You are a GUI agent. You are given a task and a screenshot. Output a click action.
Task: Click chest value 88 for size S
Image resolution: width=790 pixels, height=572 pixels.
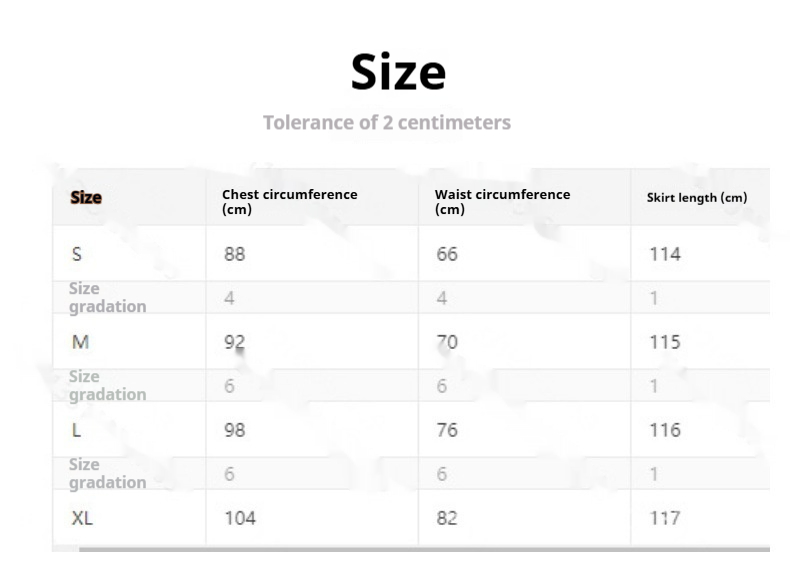(x=234, y=254)
